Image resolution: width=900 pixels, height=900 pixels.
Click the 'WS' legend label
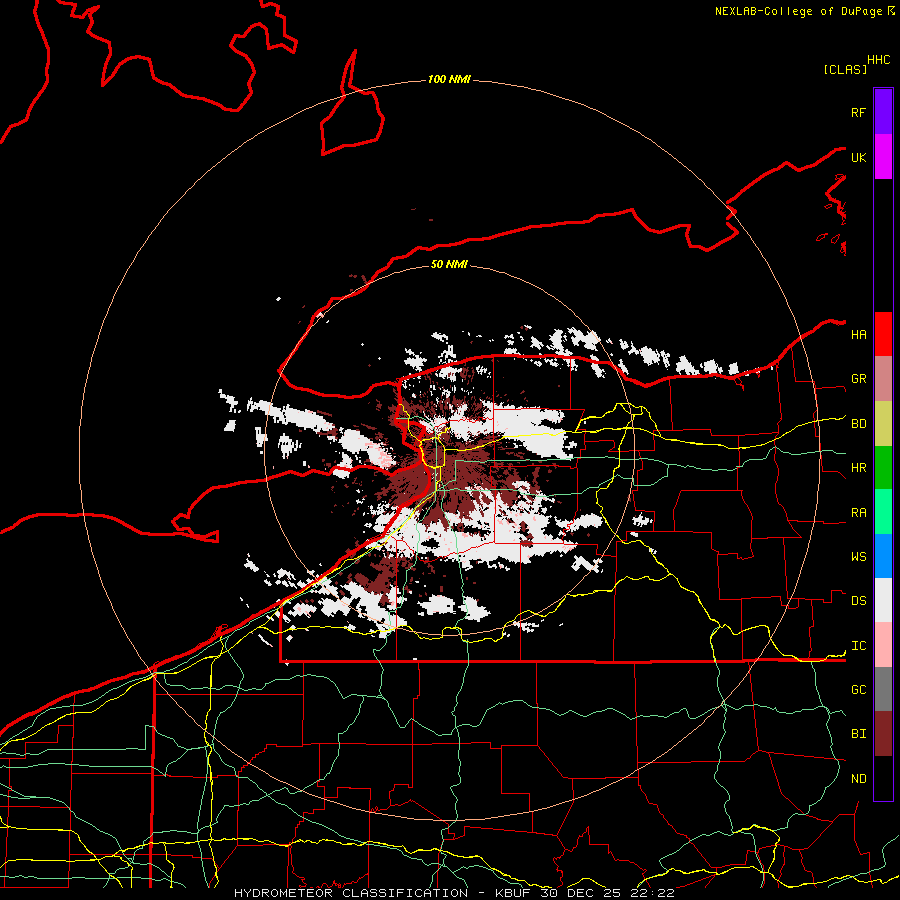859,557
